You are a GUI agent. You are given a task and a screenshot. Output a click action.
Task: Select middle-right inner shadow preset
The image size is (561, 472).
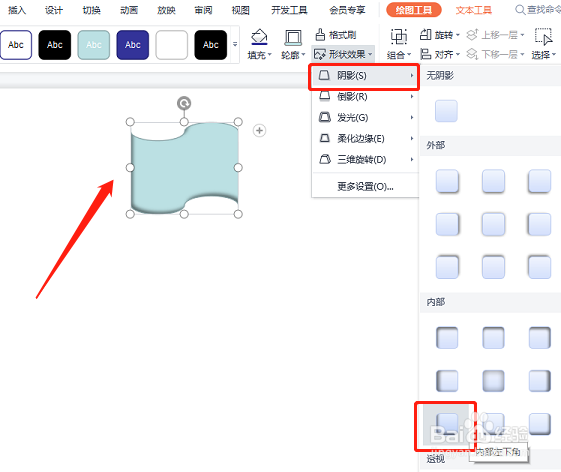tap(540, 381)
